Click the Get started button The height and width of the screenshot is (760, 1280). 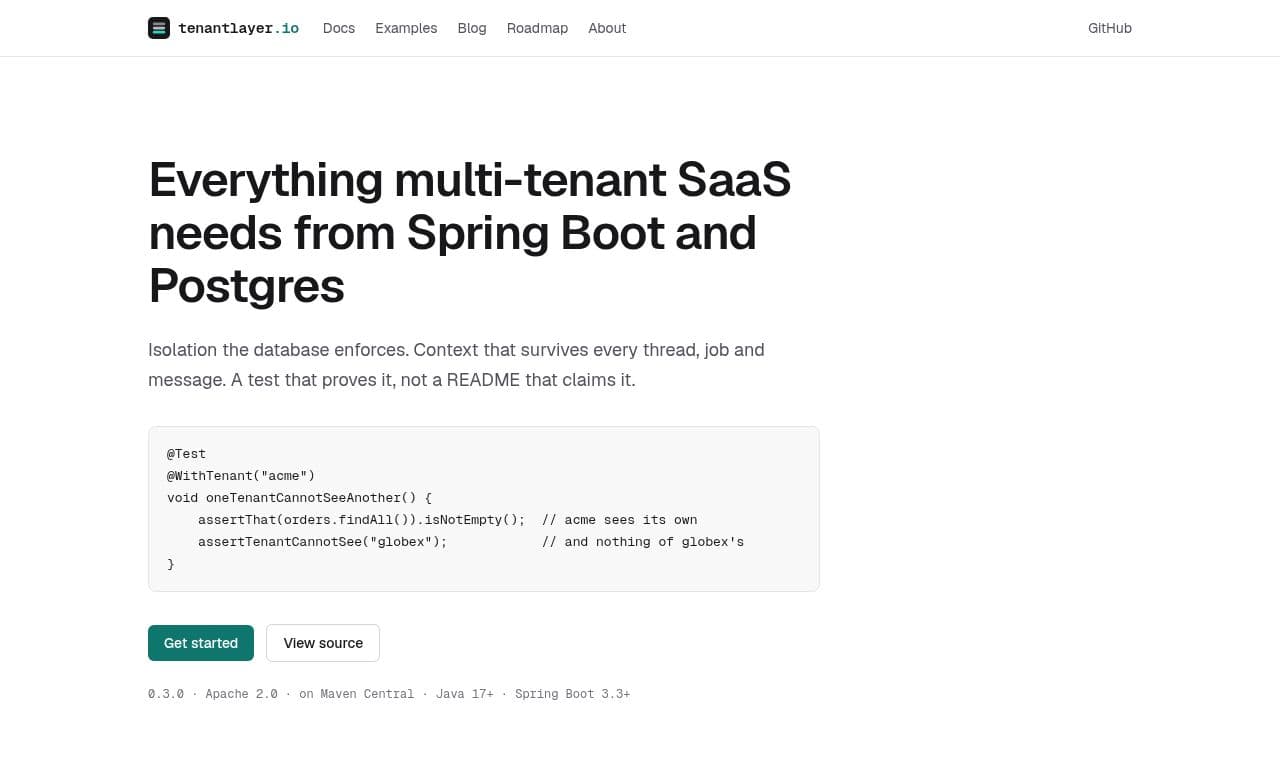coord(201,643)
